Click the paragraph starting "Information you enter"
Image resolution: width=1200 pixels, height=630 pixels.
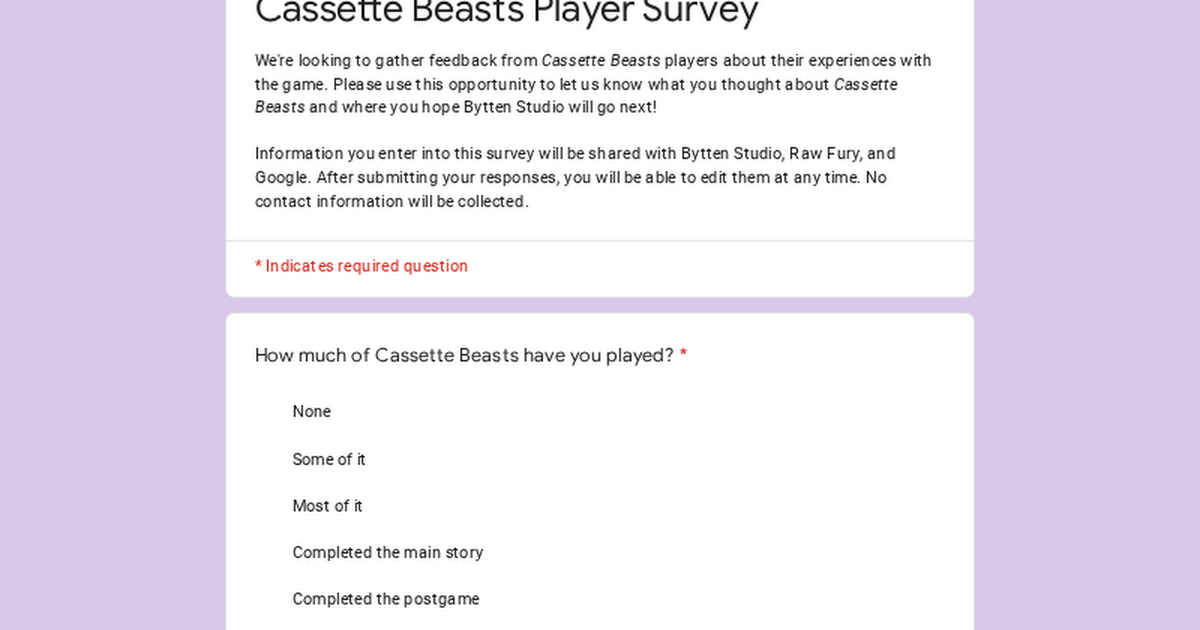pos(575,178)
